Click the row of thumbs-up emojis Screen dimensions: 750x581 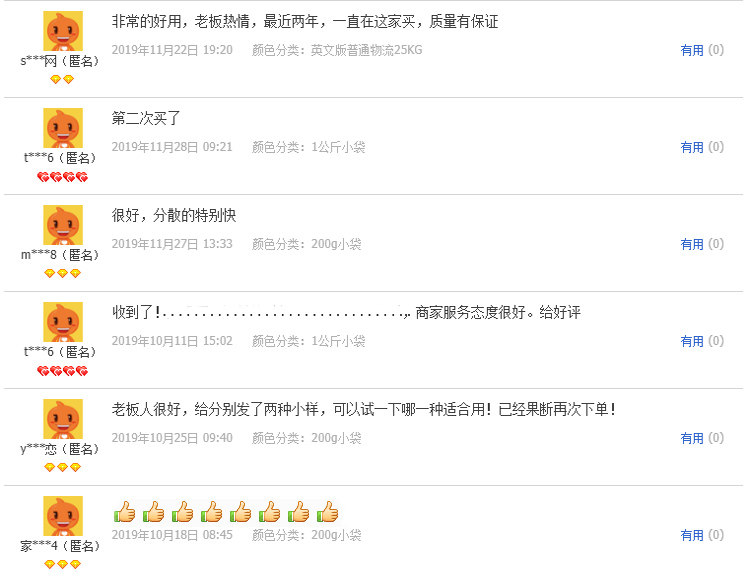point(226,512)
